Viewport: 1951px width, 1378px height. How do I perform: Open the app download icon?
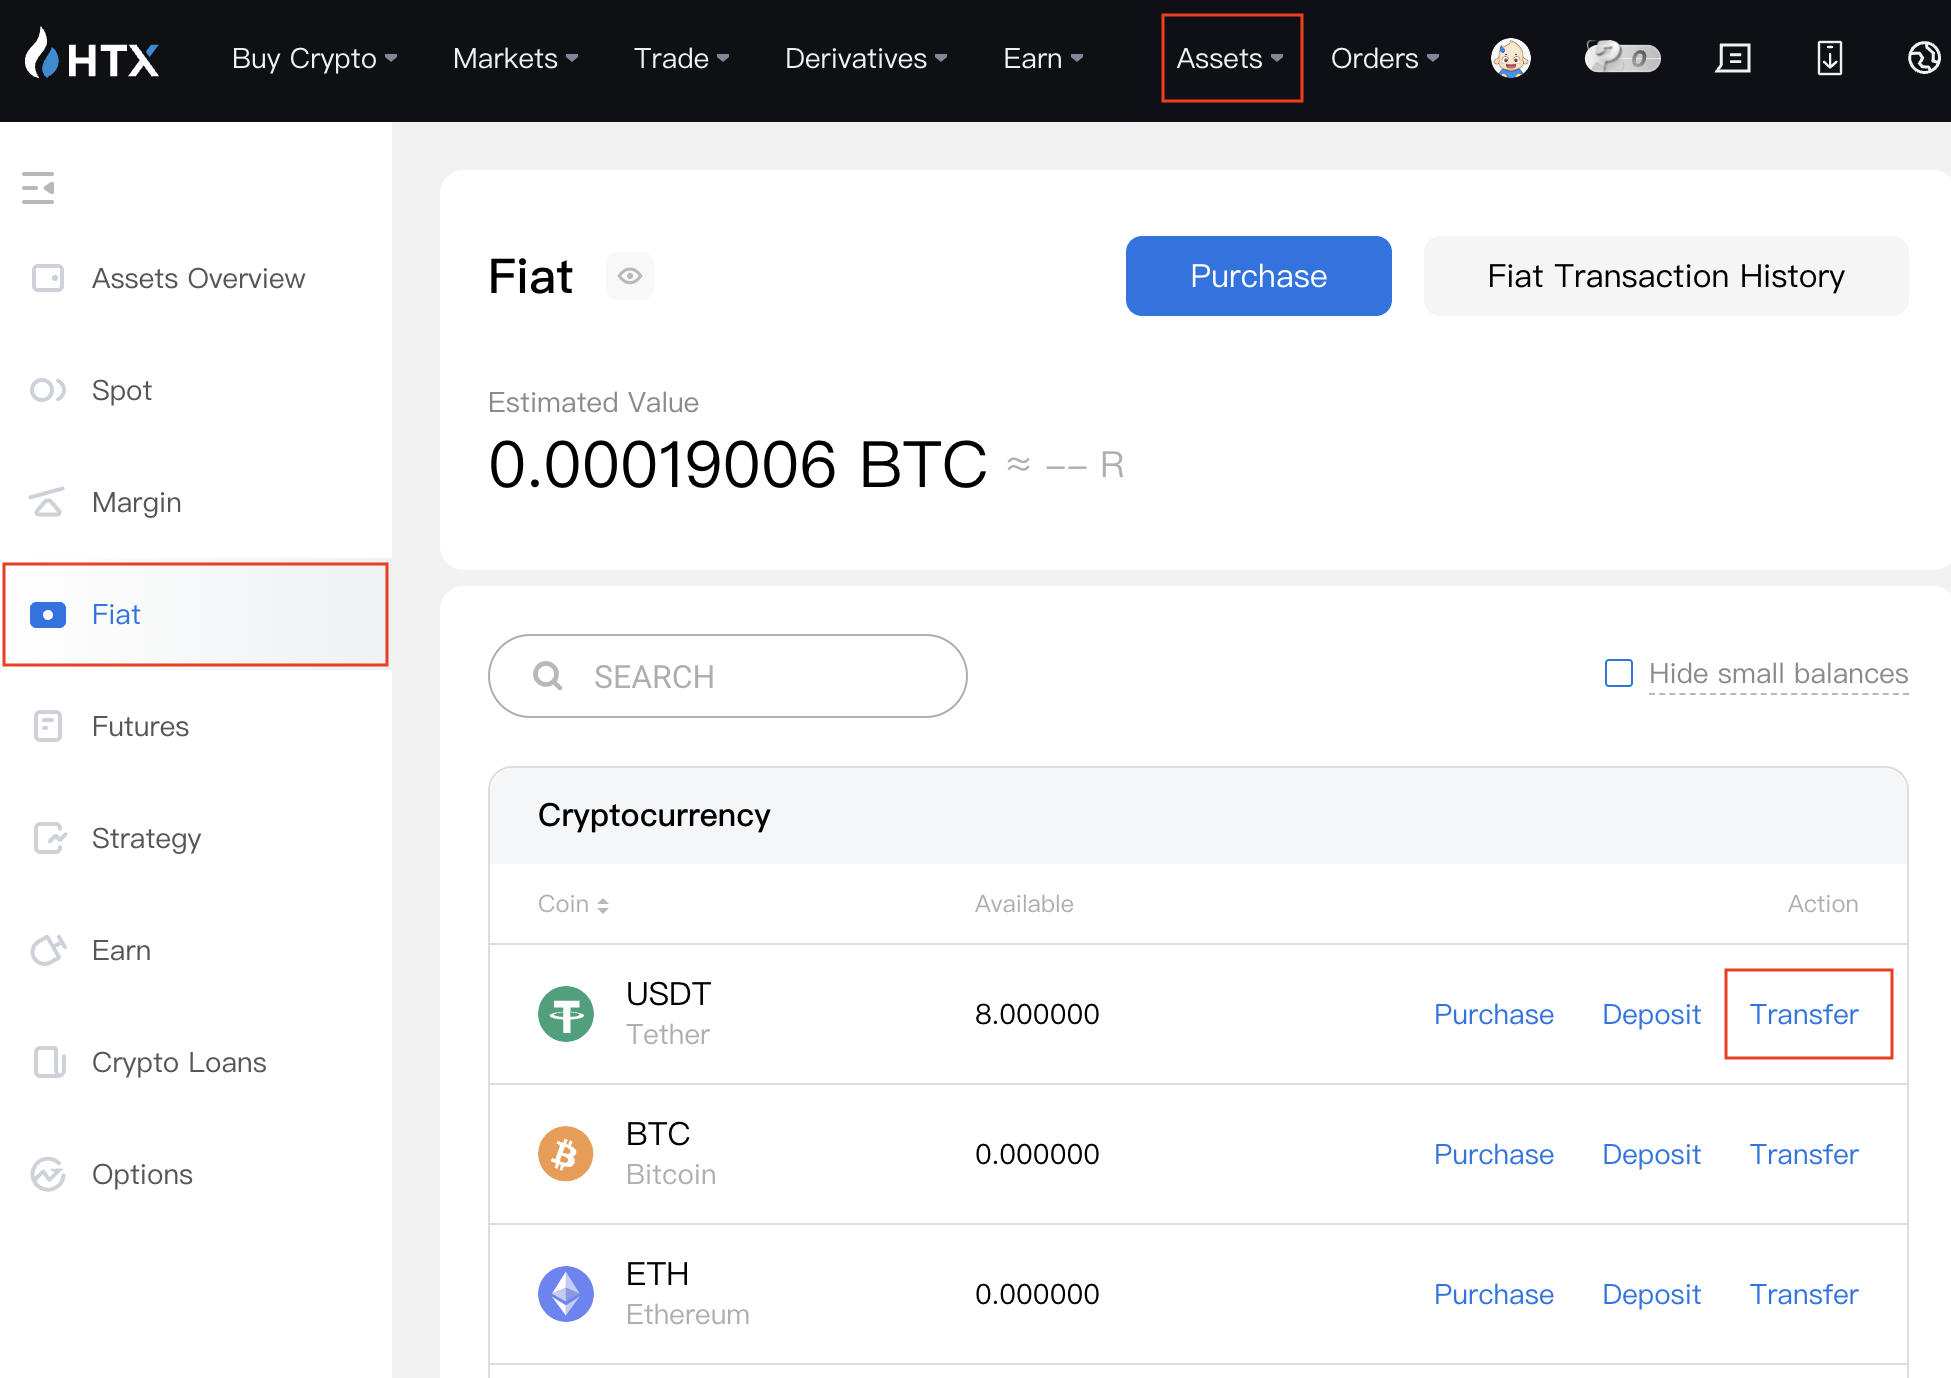coord(1829,58)
